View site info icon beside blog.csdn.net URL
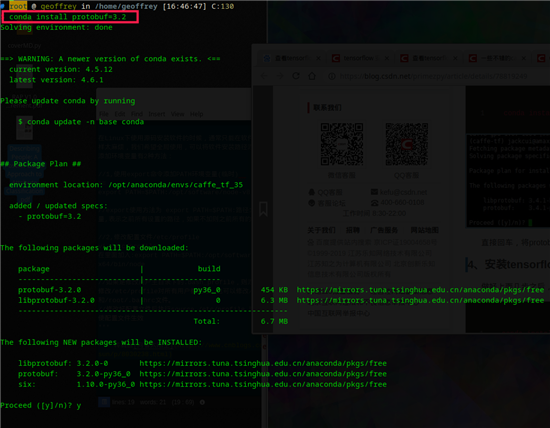Viewport: 550px width, 428px height. tap(331, 76)
